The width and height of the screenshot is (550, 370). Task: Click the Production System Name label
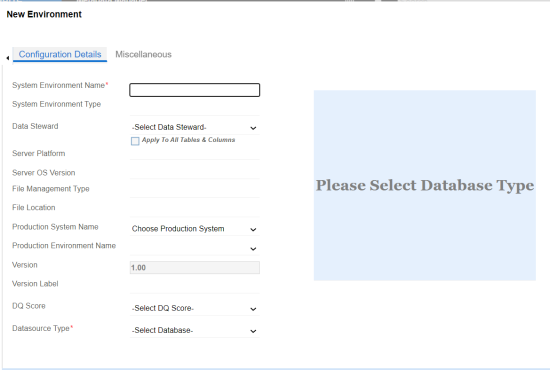click(55, 227)
